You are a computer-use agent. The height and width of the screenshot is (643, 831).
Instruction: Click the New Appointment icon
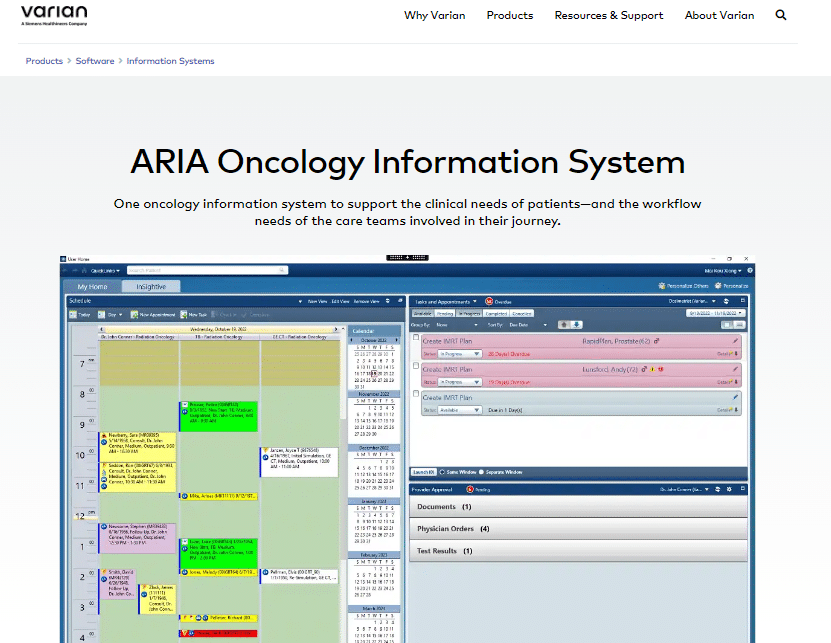(x=135, y=314)
